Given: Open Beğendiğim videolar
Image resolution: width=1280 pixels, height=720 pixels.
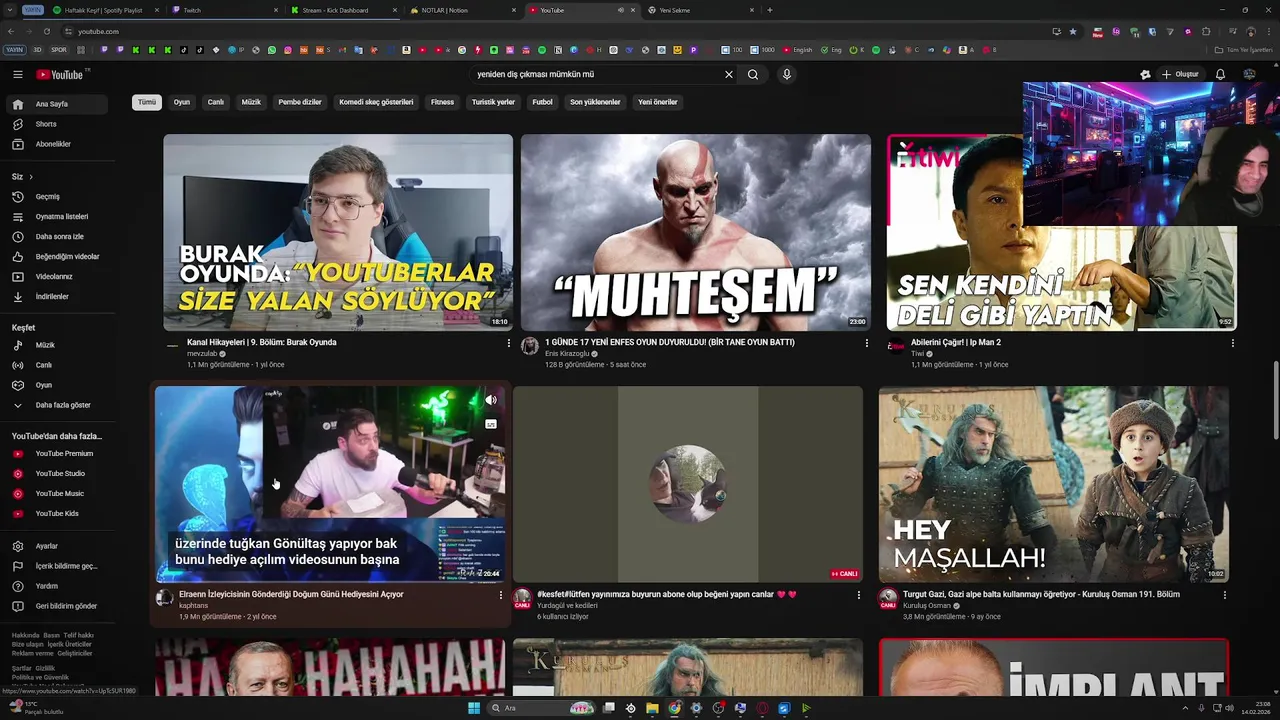Looking at the screenshot, I should 58,256.
